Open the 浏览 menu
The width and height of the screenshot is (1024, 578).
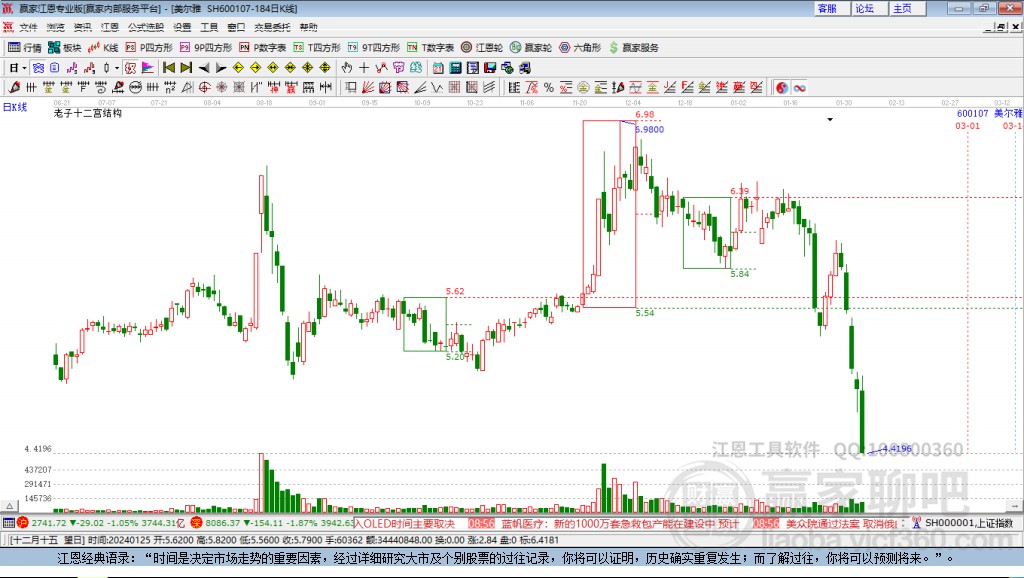coord(56,27)
